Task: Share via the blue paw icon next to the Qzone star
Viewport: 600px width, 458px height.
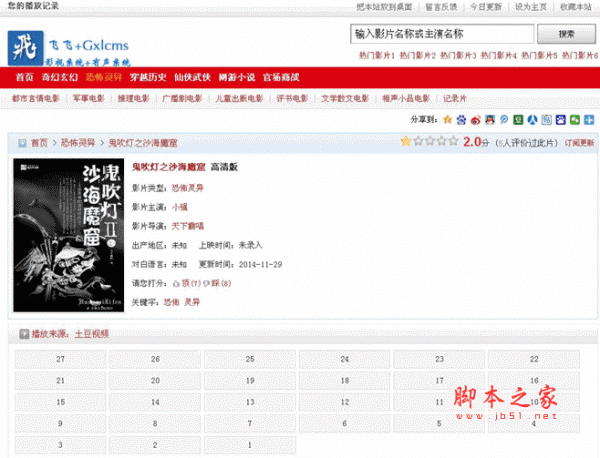Action: pos(461,120)
